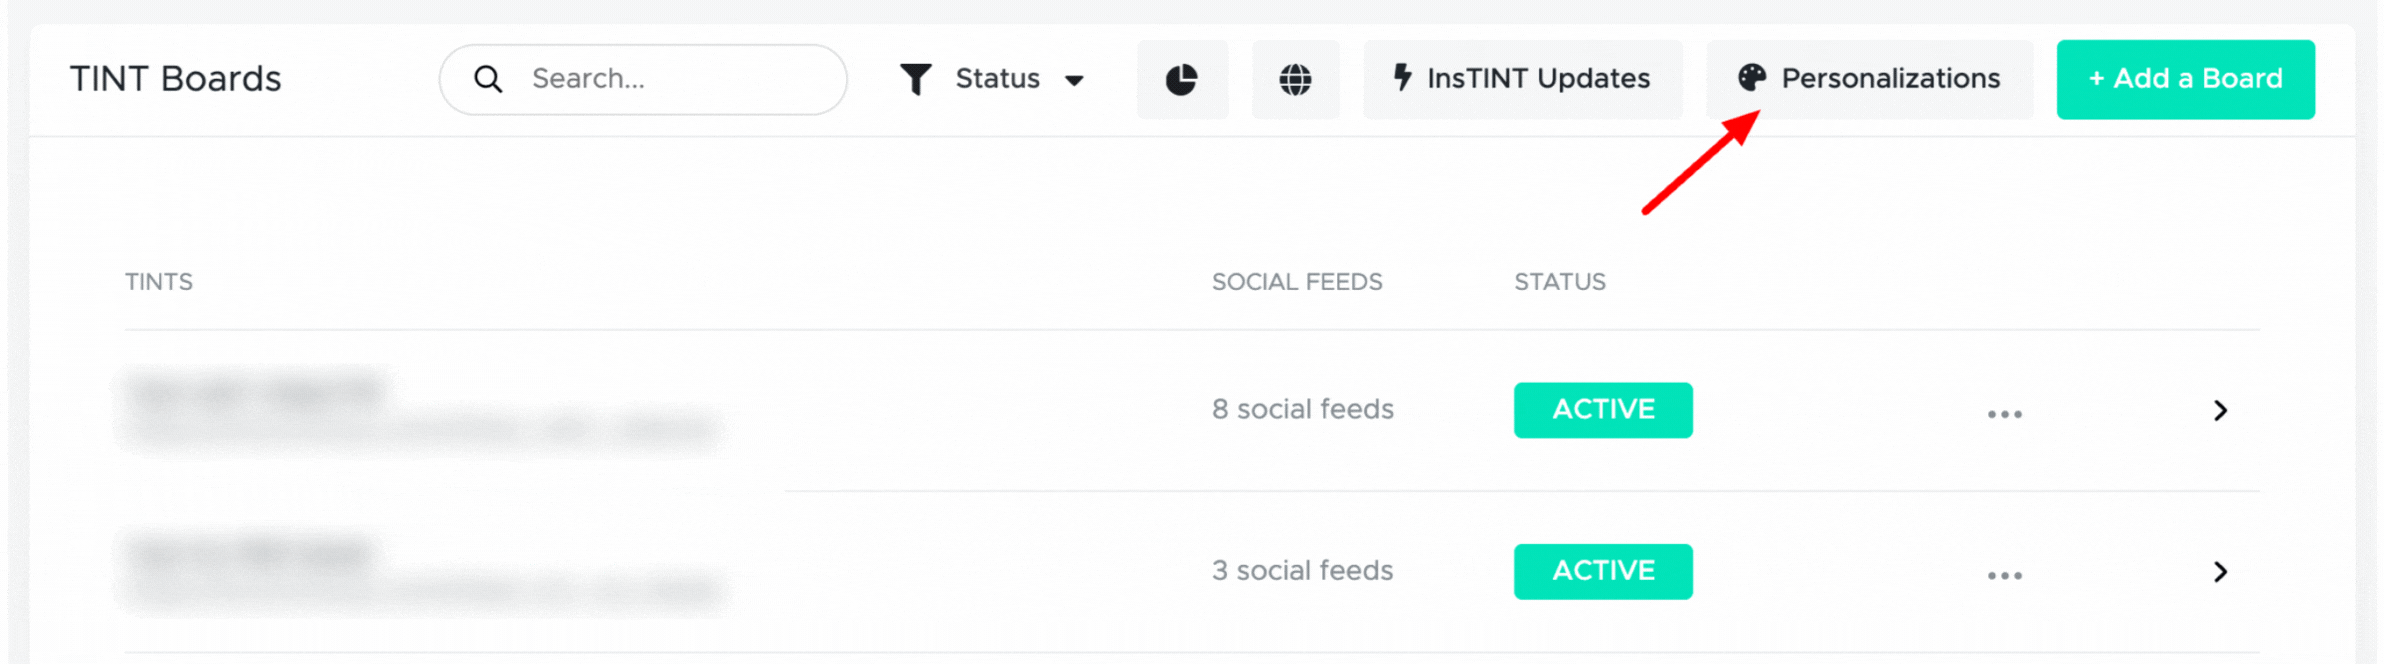Open board with 3 social feeds chevron

click(x=2220, y=572)
